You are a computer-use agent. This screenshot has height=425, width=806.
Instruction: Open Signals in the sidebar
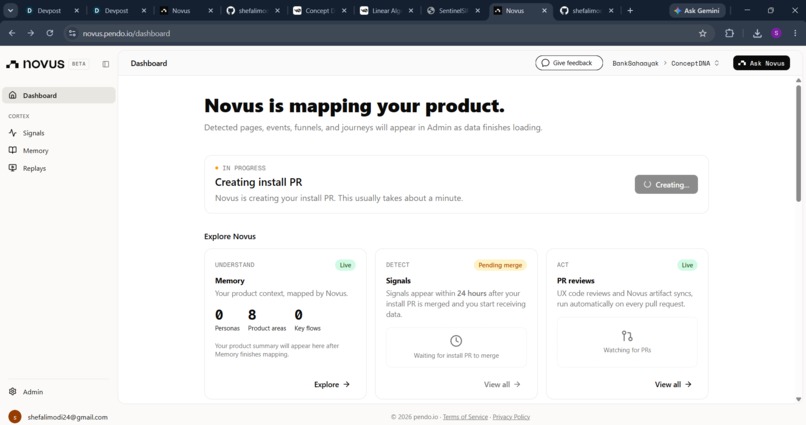33,133
